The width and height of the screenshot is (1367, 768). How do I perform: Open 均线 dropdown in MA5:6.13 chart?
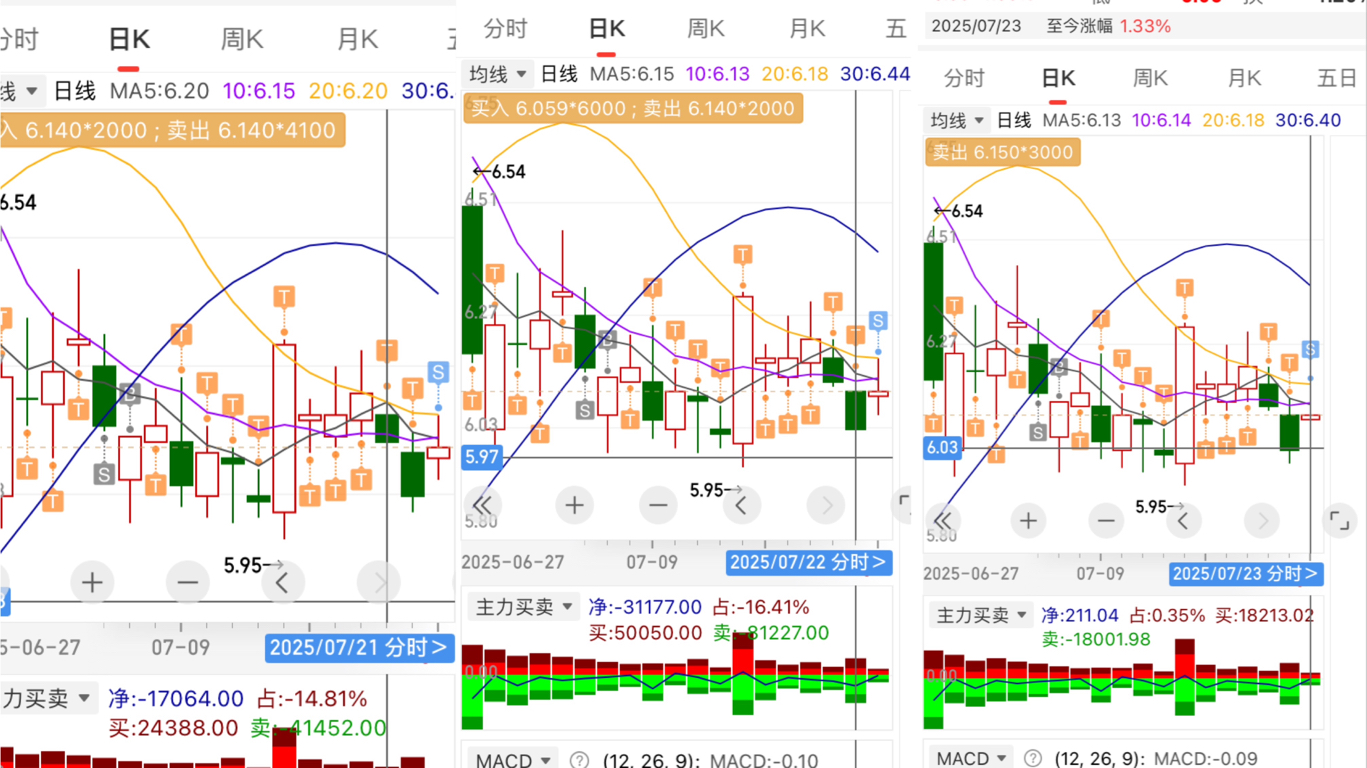coord(958,120)
